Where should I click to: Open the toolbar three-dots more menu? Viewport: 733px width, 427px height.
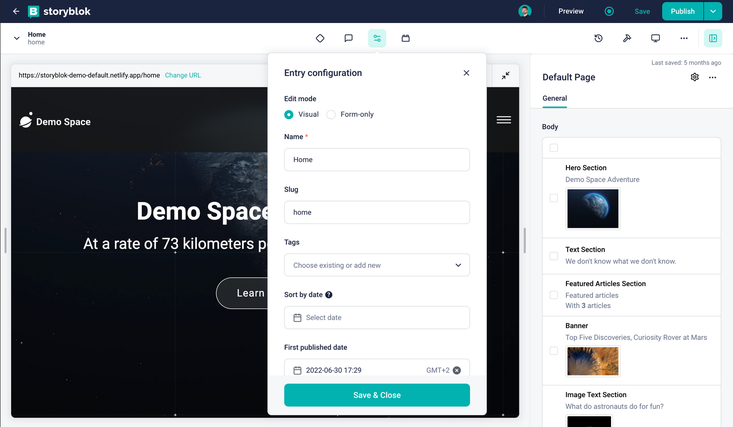(684, 38)
